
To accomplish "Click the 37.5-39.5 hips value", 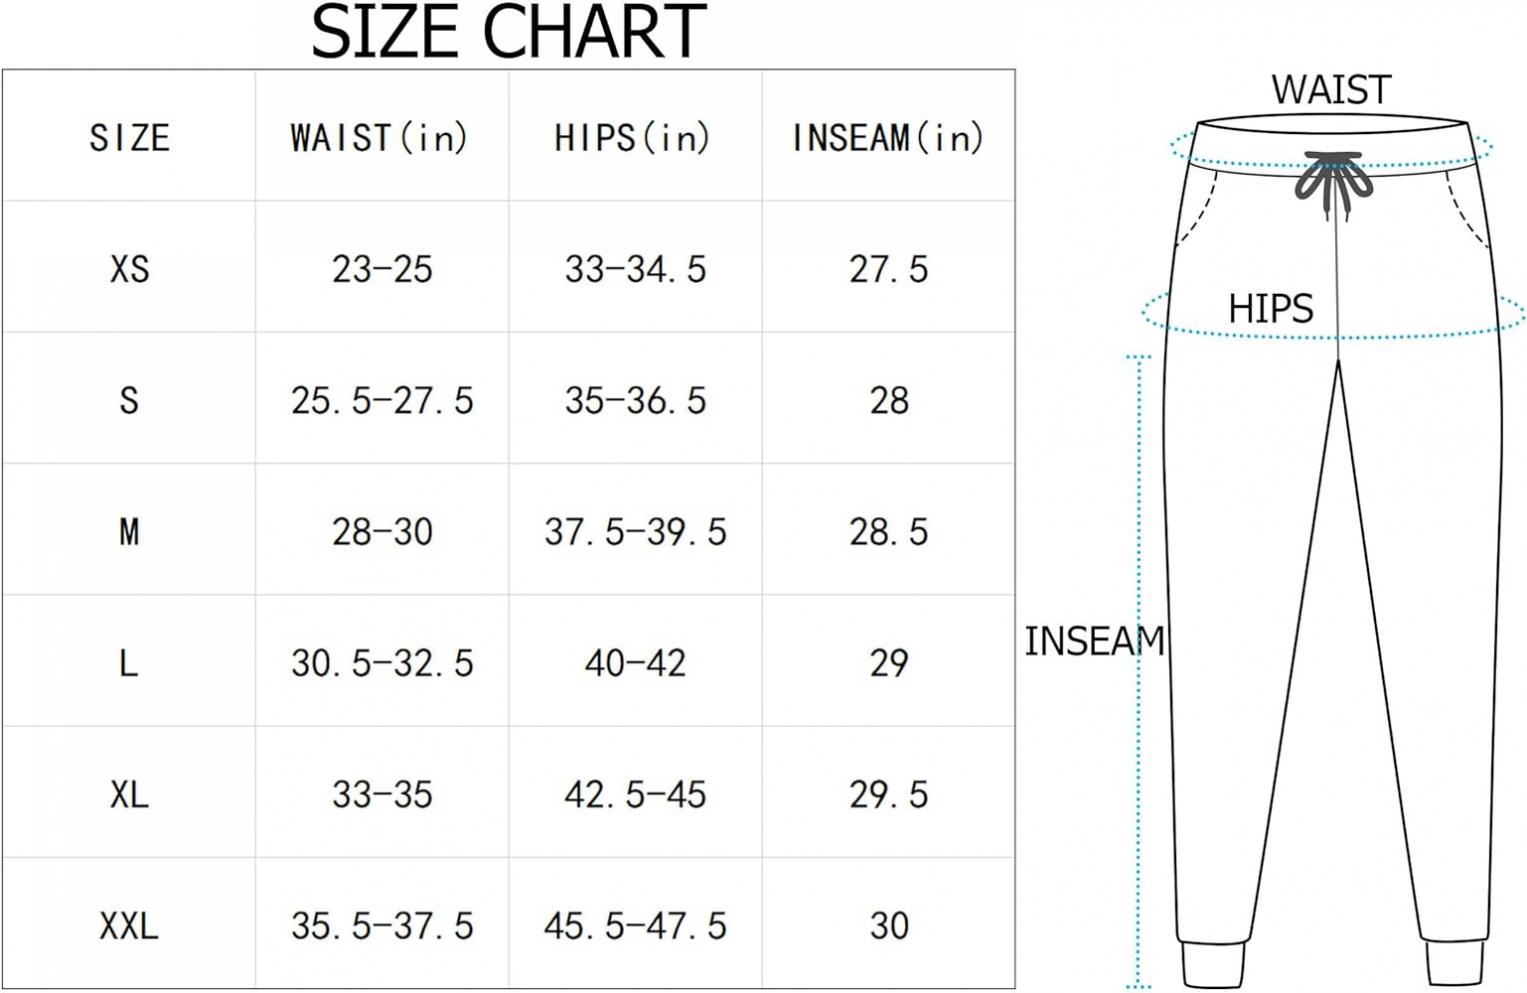I will click(635, 532).
